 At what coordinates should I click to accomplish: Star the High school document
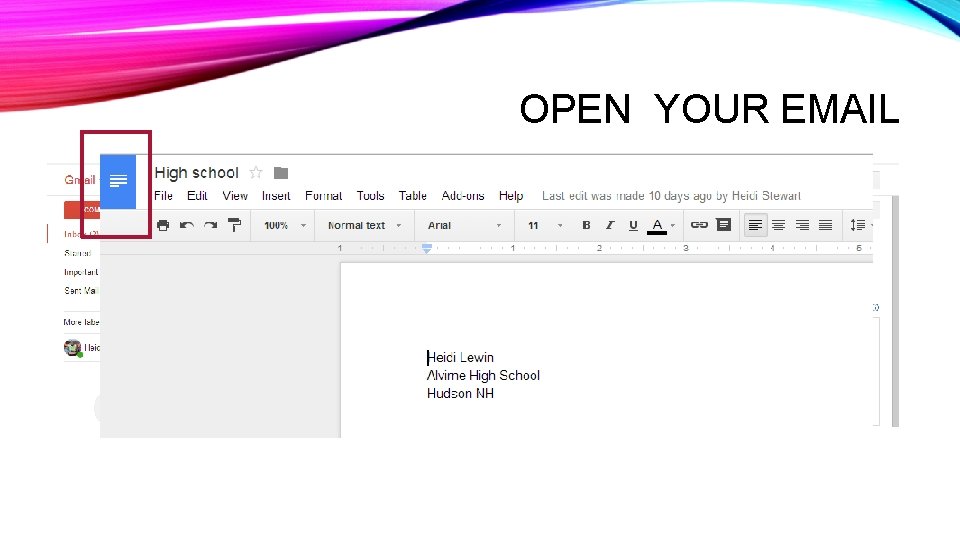(256, 173)
